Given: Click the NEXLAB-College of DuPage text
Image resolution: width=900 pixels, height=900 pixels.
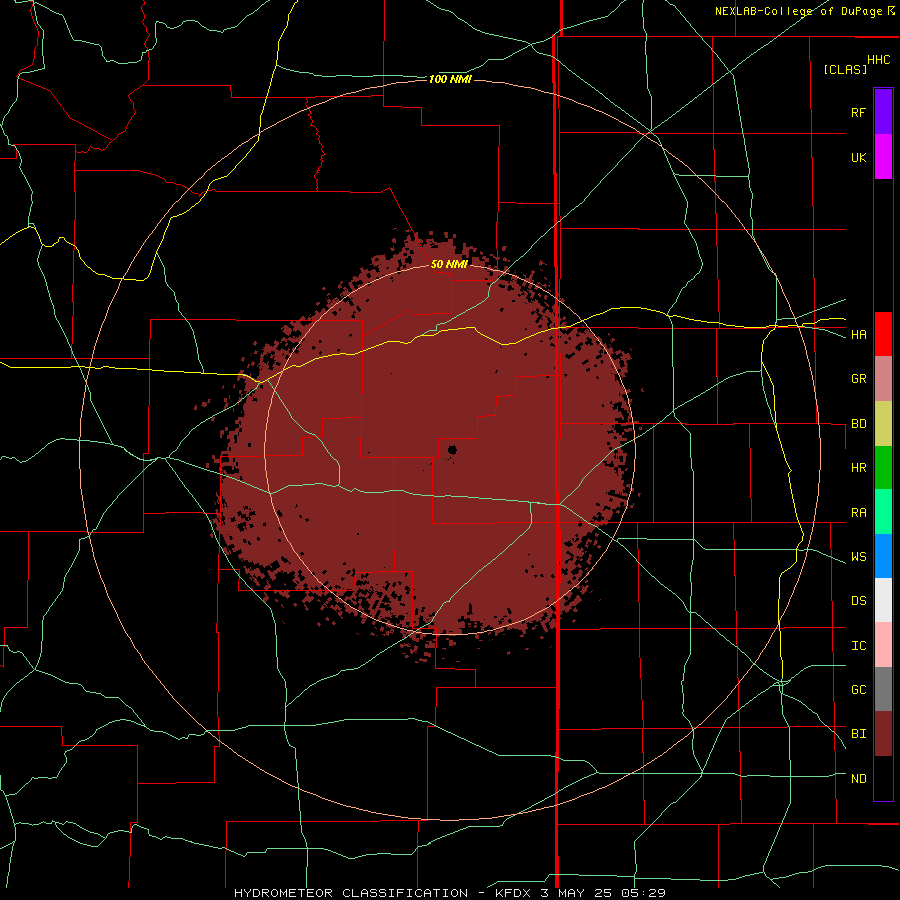Looking at the screenshot, I should pyautogui.click(x=798, y=11).
